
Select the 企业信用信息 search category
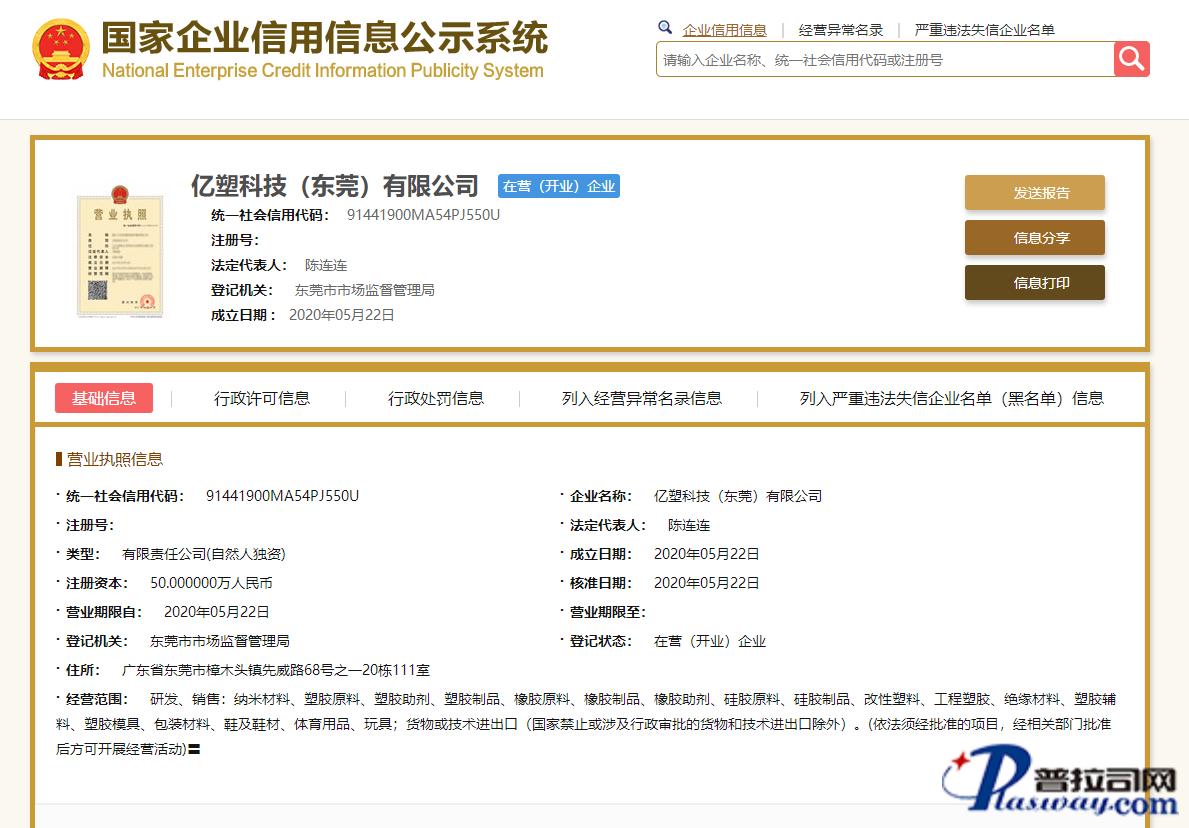724,30
